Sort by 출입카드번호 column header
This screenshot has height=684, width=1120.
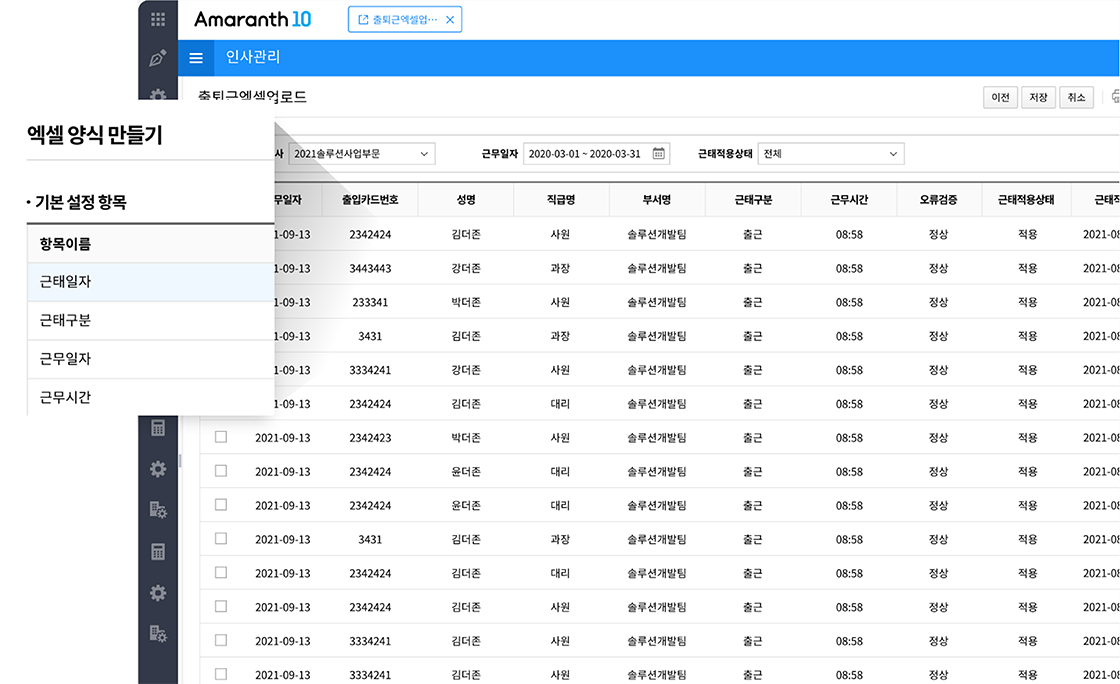coord(370,200)
